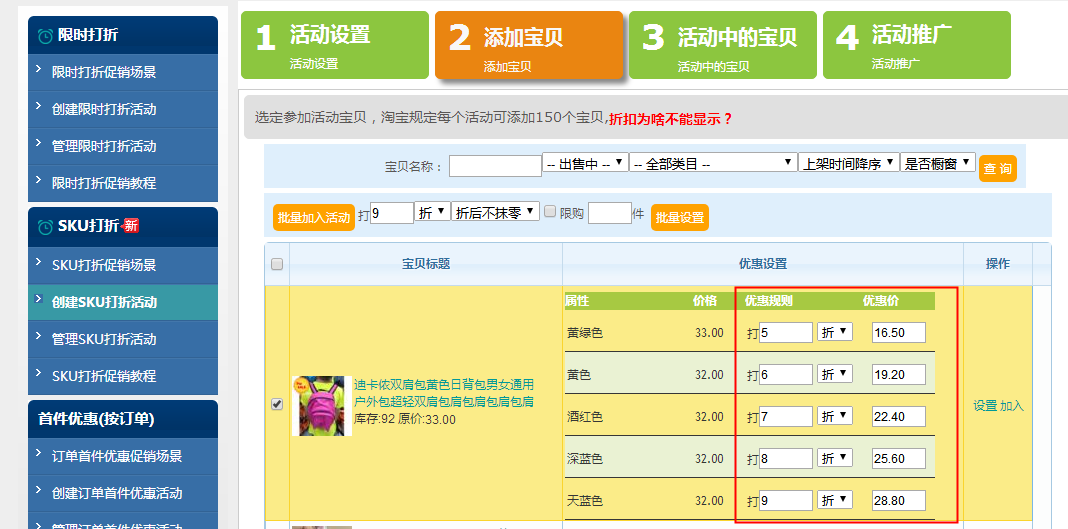Open the 全部类目 category dropdown
The width and height of the screenshot is (1068, 529).
pyautogui.click(x=713, y=163)
